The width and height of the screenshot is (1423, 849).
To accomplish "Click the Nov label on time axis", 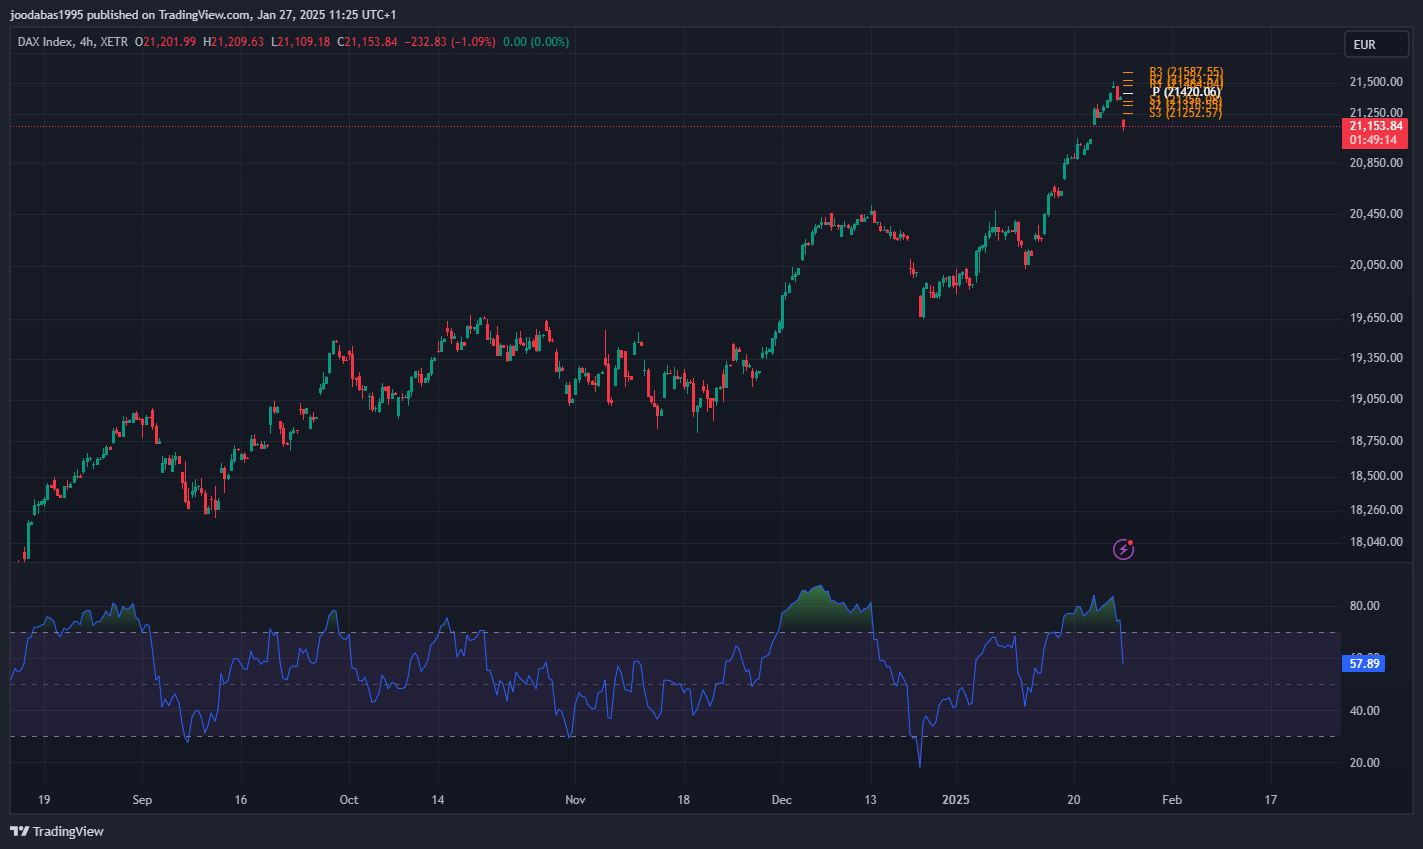I will point(575,800).
